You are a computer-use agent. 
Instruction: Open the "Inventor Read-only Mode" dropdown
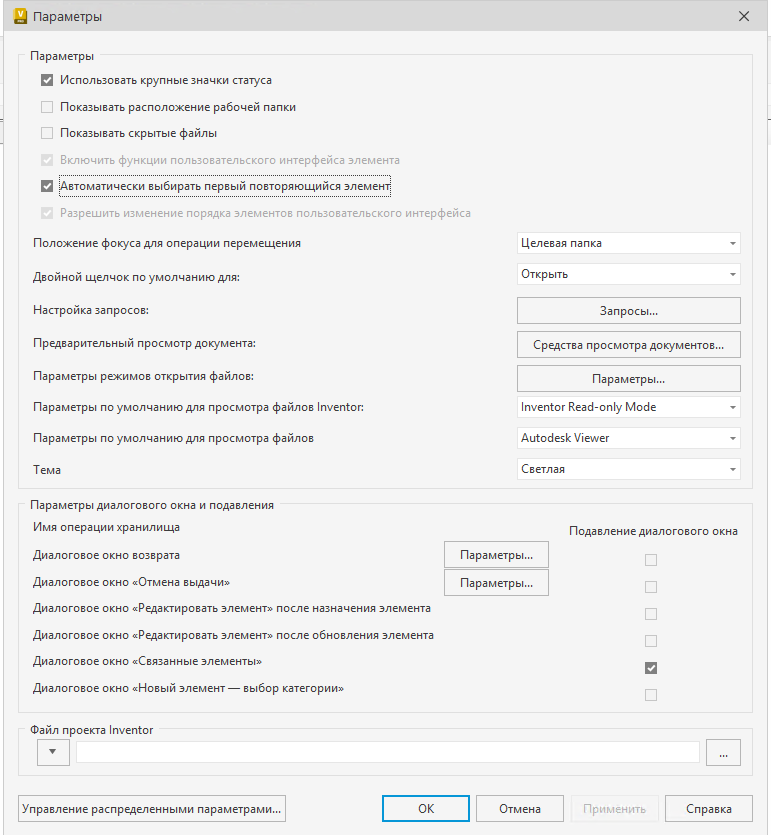click(x=628, y=407)
